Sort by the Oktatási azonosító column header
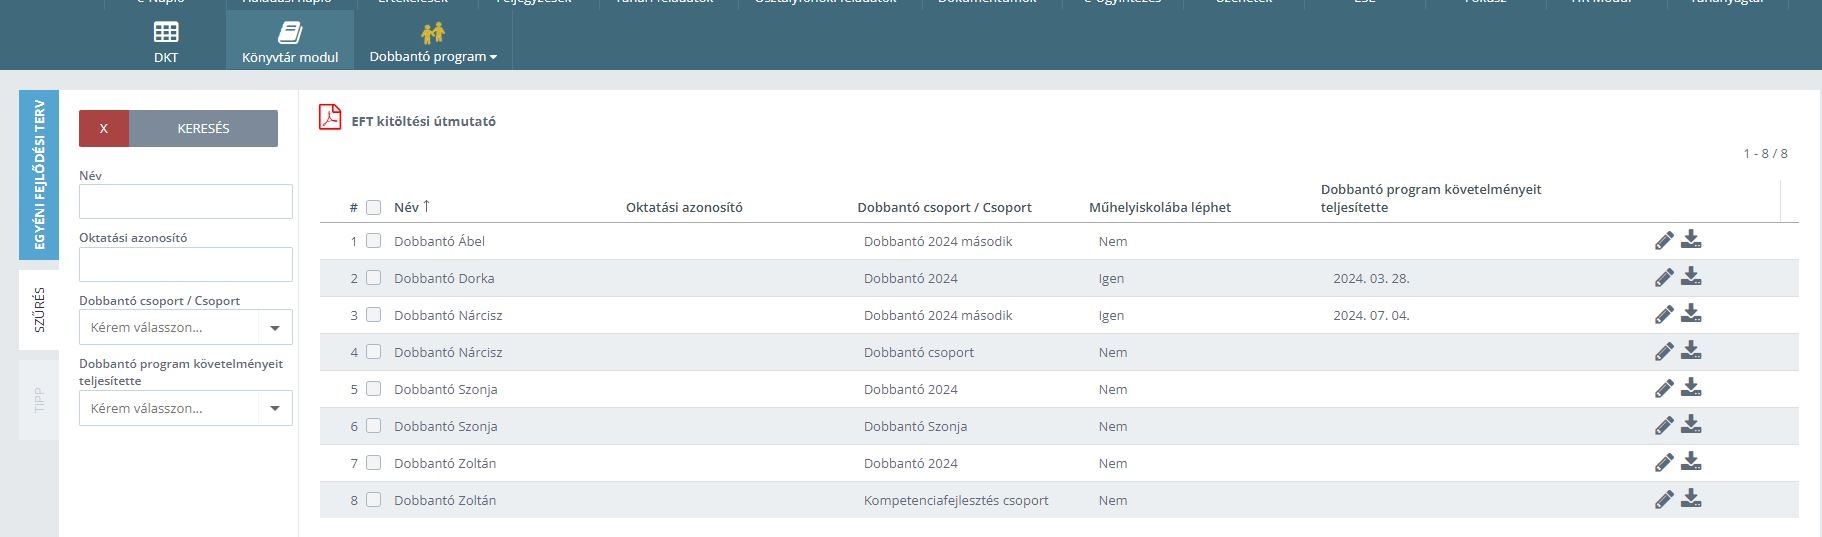 684,207
